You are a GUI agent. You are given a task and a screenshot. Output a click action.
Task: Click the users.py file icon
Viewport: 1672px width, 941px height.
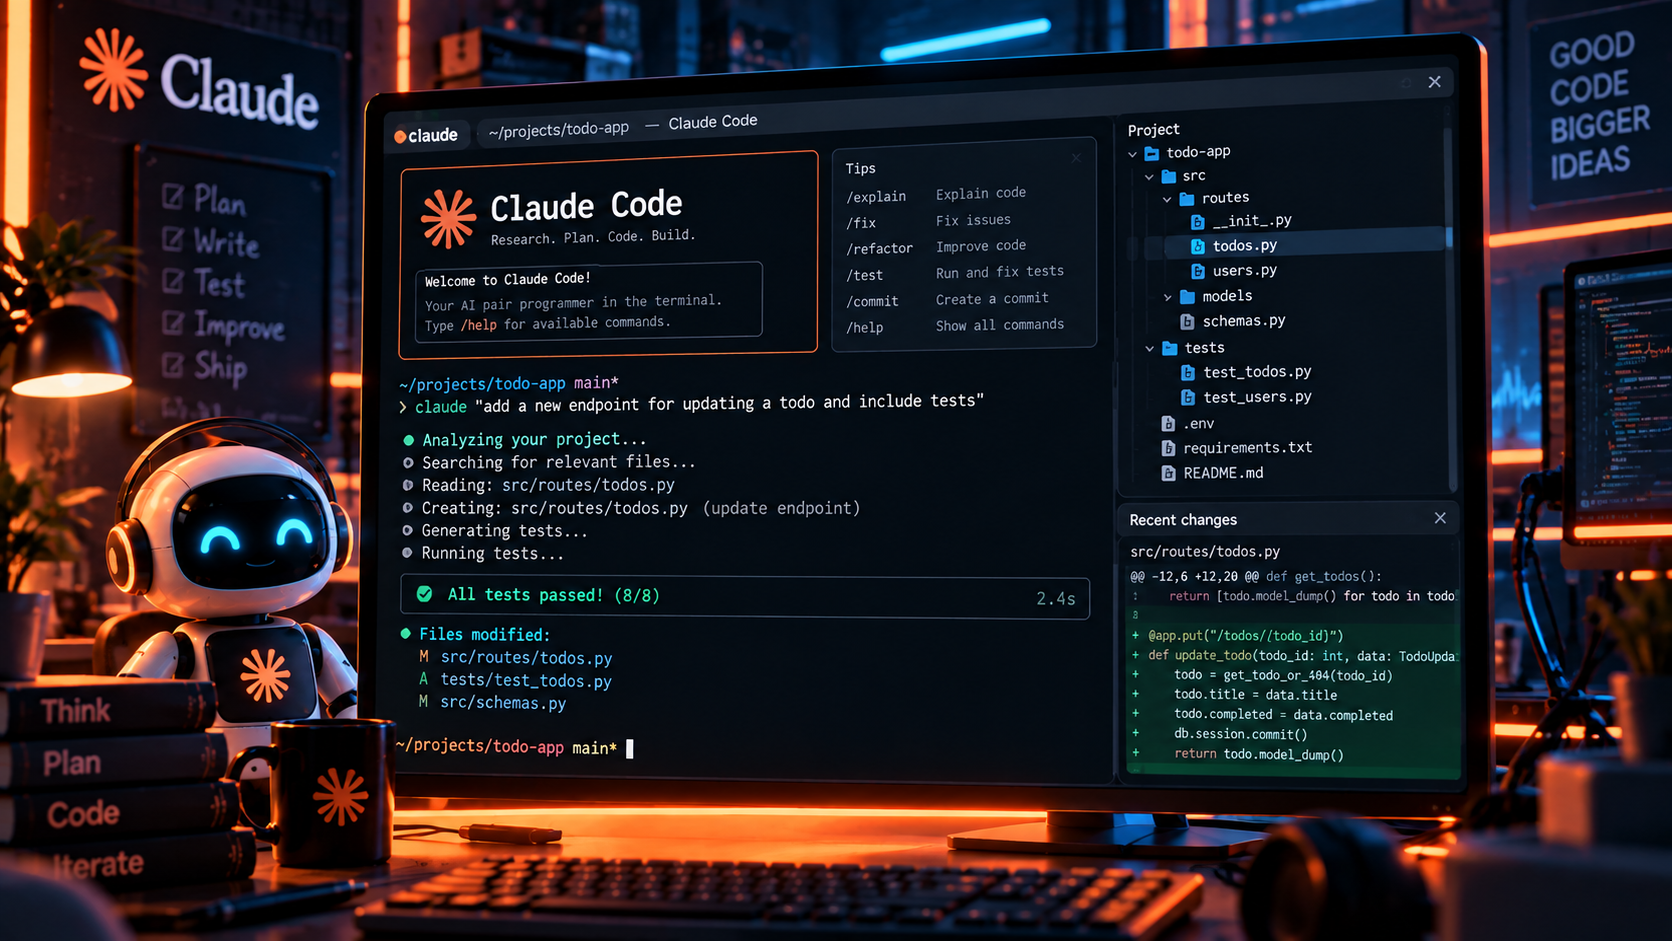tap(1197, 271)
